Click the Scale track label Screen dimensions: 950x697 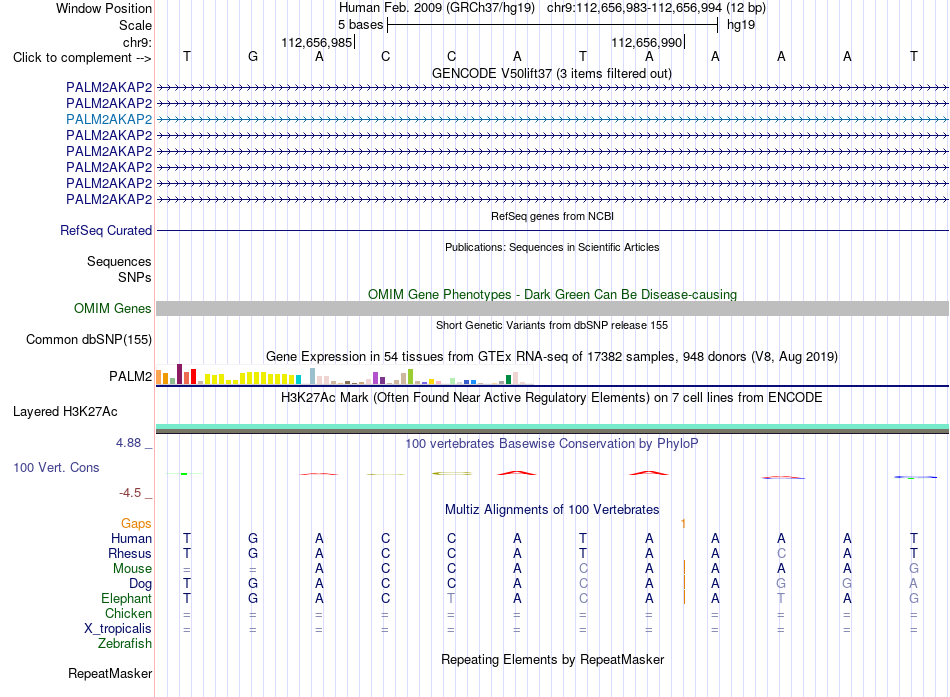pos(135,25)
